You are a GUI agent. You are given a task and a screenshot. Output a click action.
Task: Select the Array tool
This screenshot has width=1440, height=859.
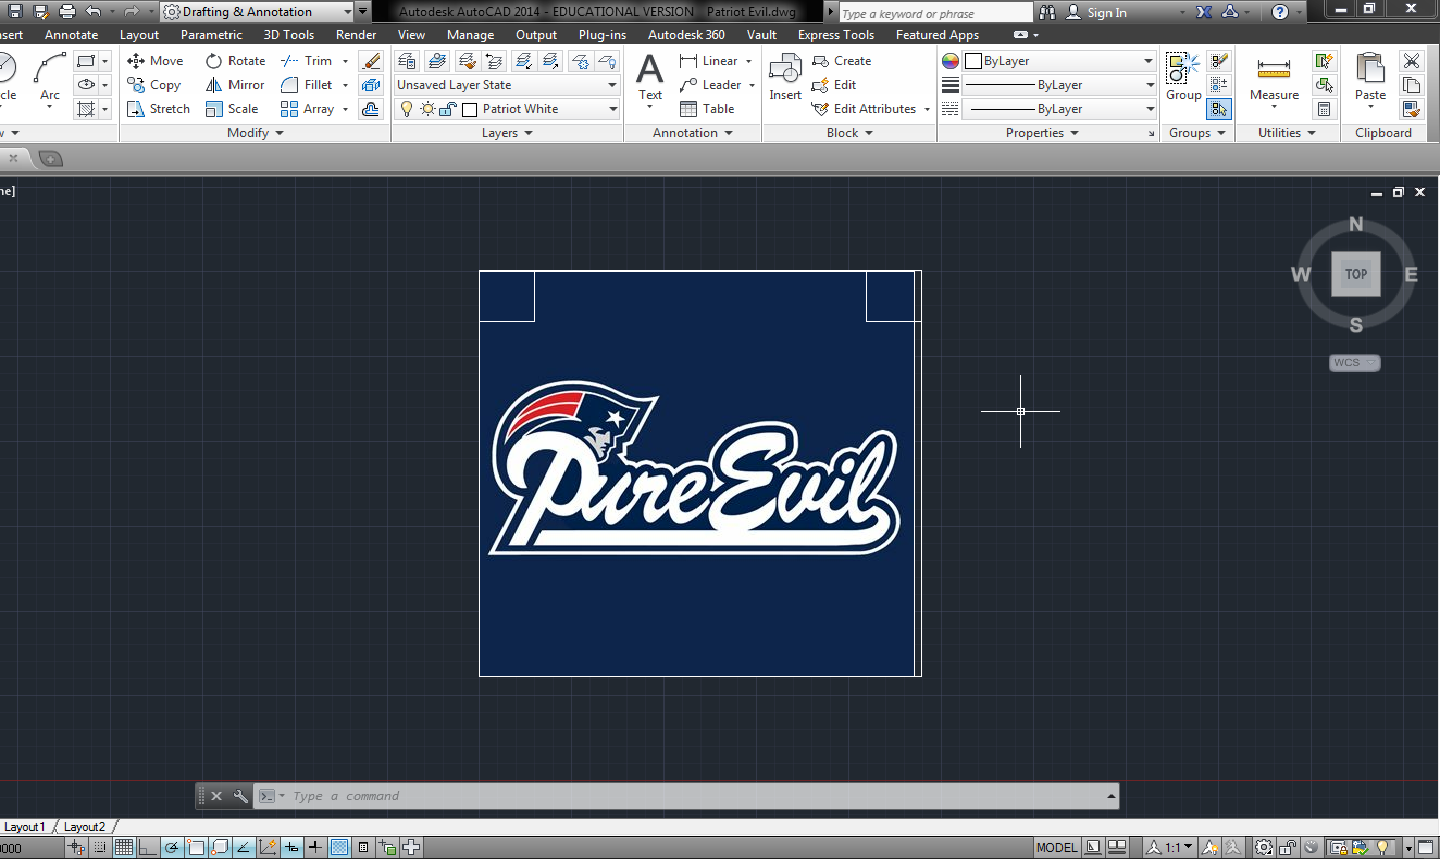pyautogui.click(x=308, y=109)
